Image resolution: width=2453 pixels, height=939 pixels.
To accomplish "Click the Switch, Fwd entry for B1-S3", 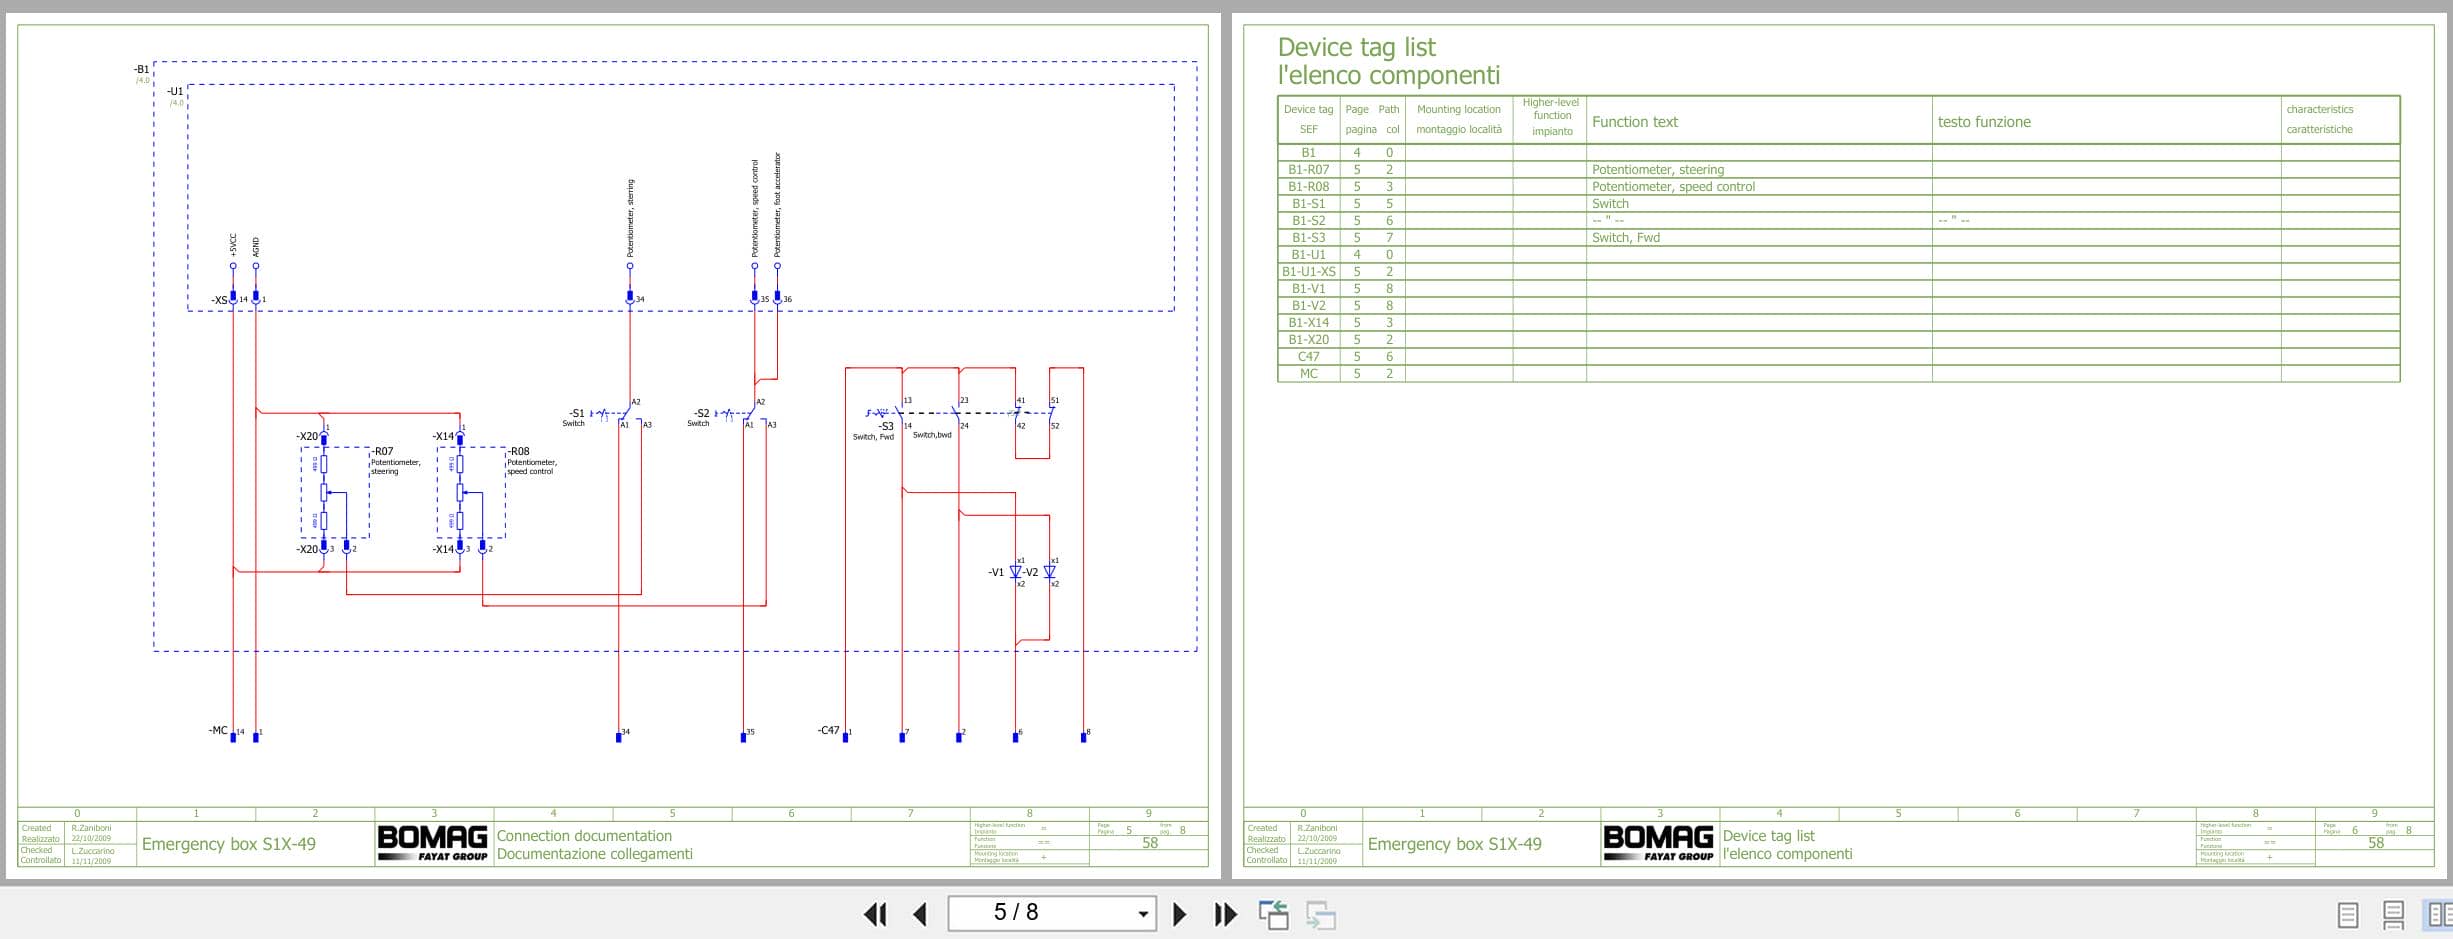I will (1625, 237).
